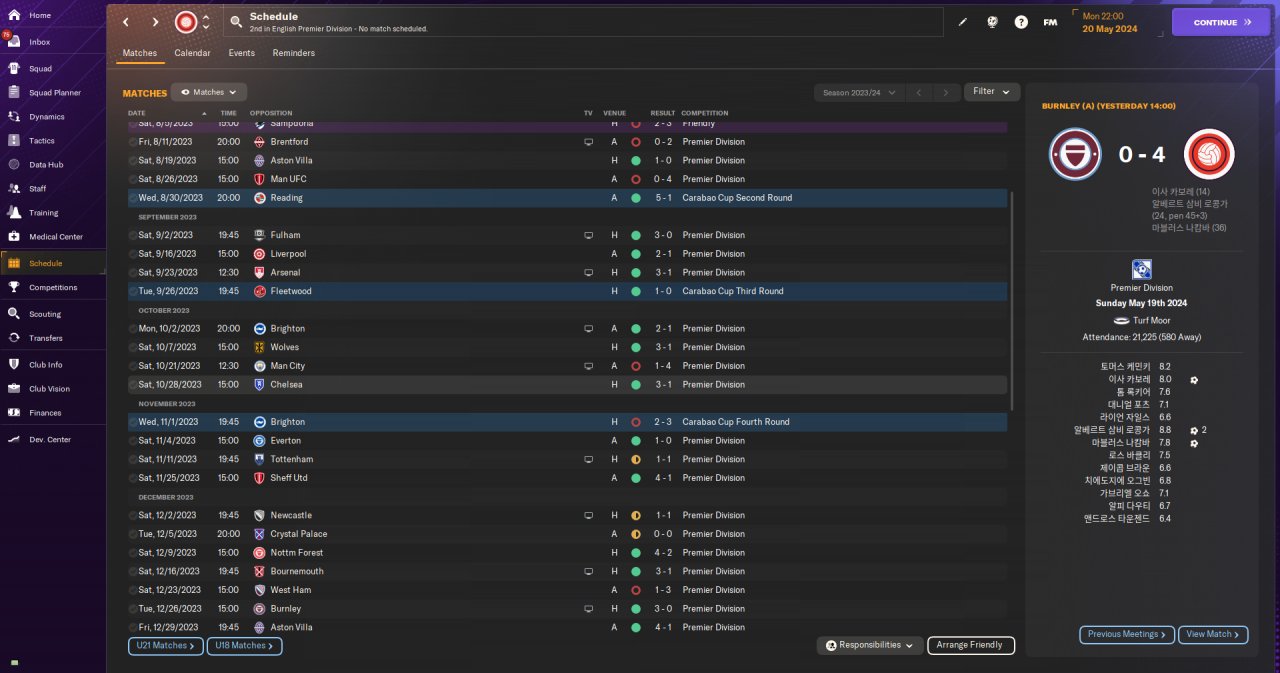Click the Continue button
Image resolution: width=1280 pixels, height=673 pixels.
(1221, 22)
